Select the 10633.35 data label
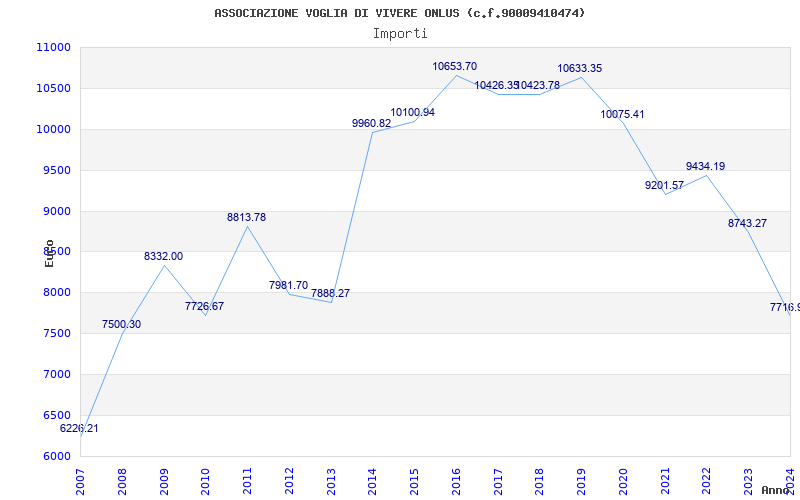Screen dimensions: 800x500 click(580, 68)
